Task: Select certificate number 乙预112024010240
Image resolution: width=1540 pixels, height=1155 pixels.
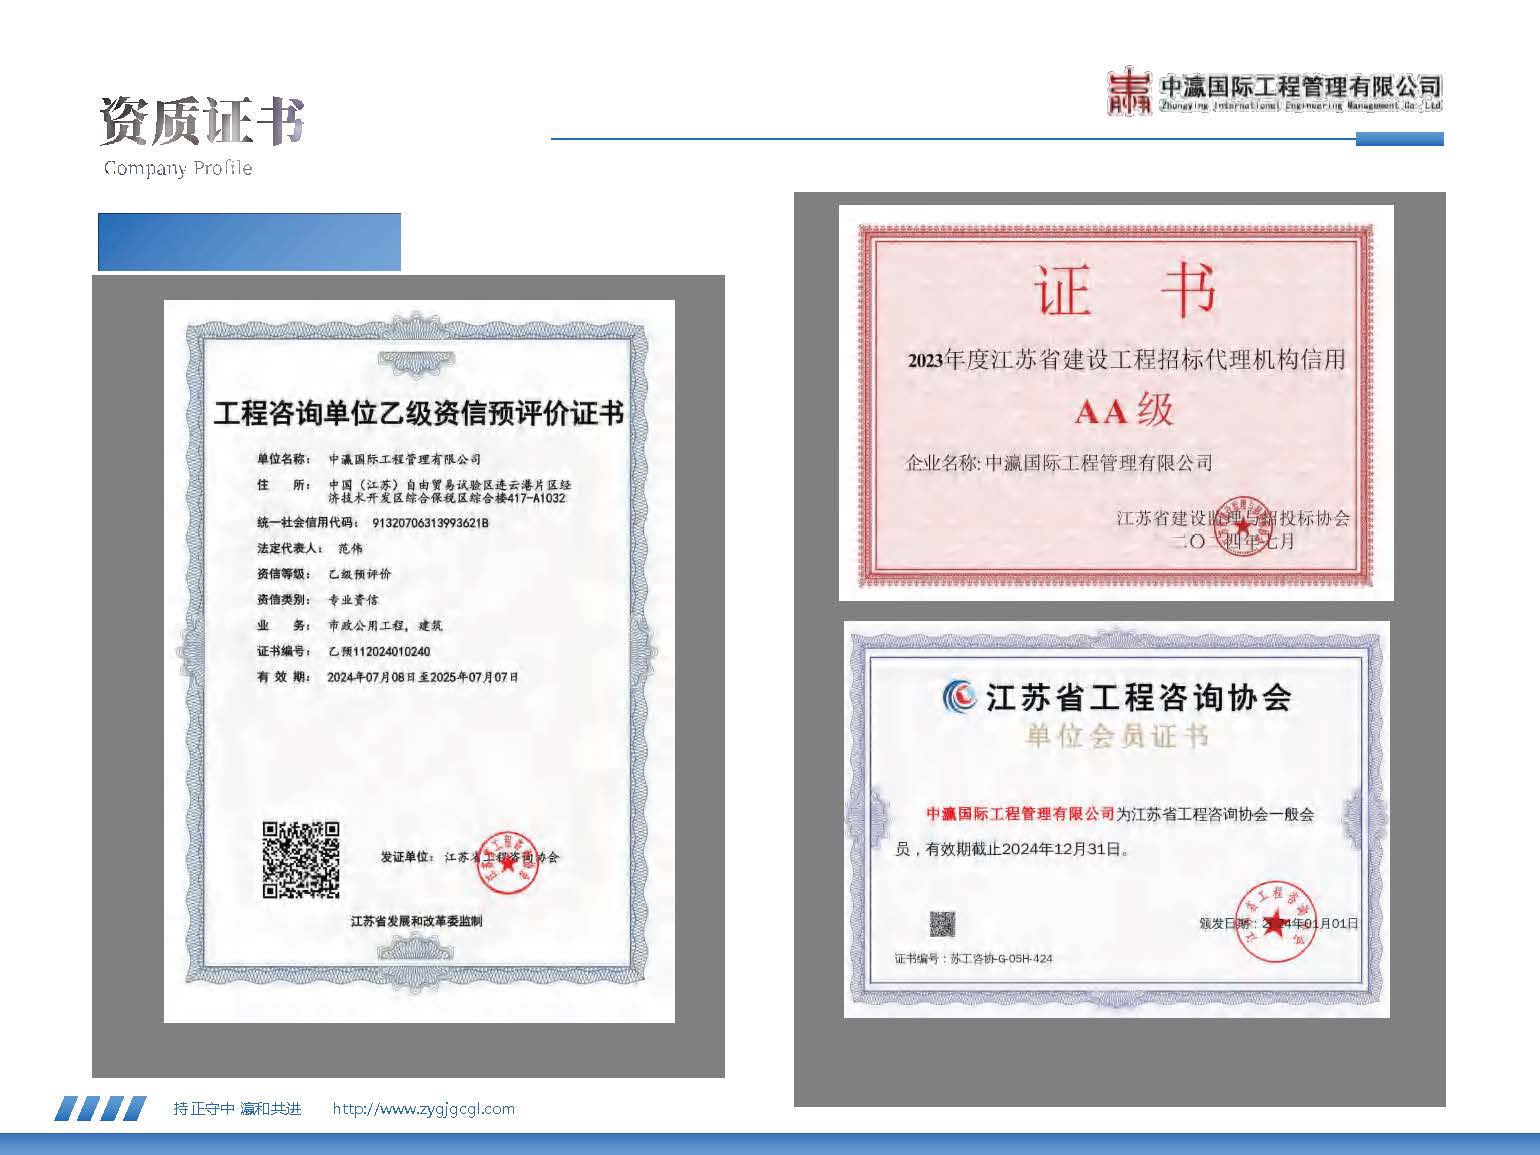Action: click(x=379, y=651)
